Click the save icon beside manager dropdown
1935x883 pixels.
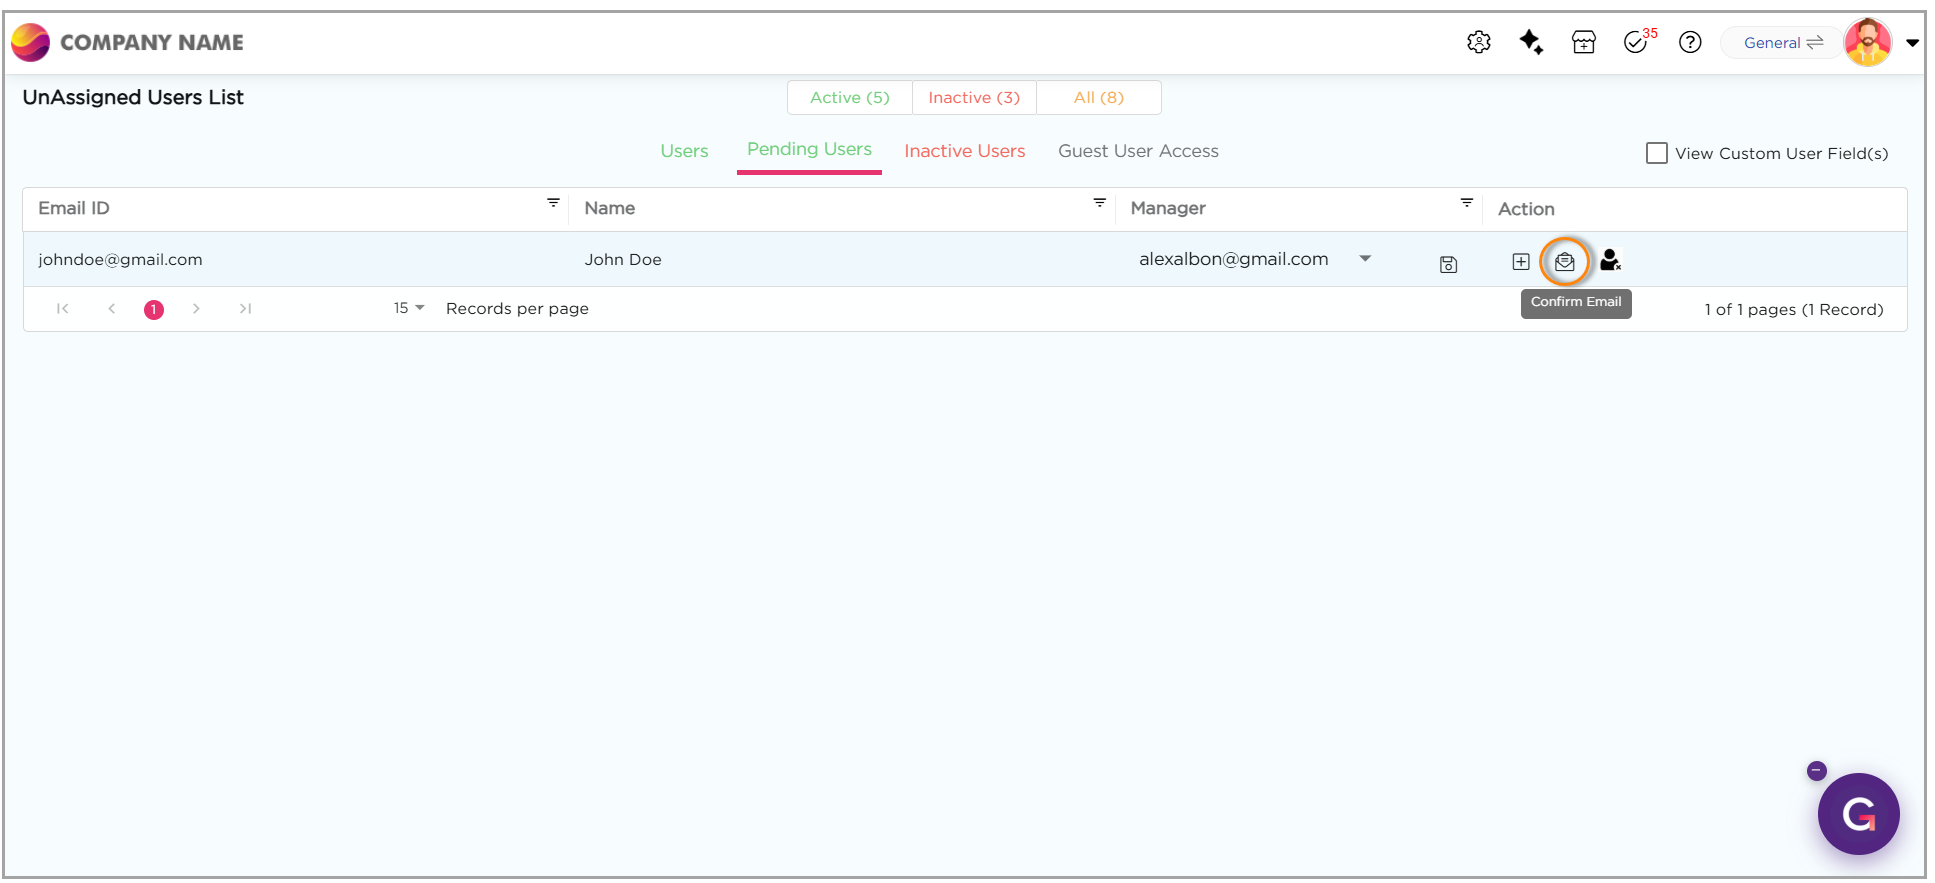pos(1448,264)
